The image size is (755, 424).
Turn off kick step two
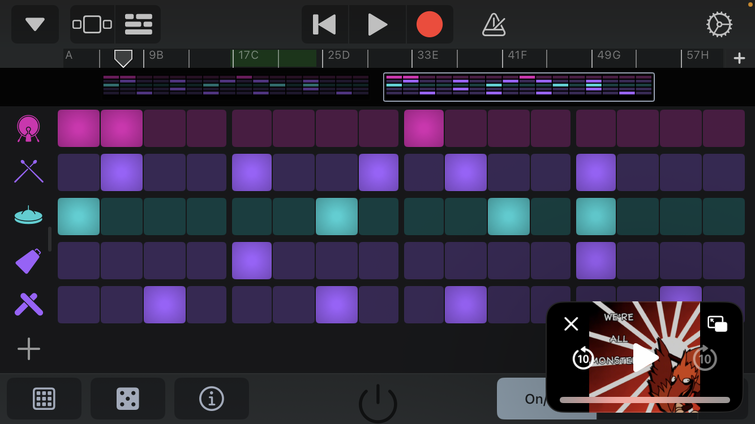tap(121, 128)
